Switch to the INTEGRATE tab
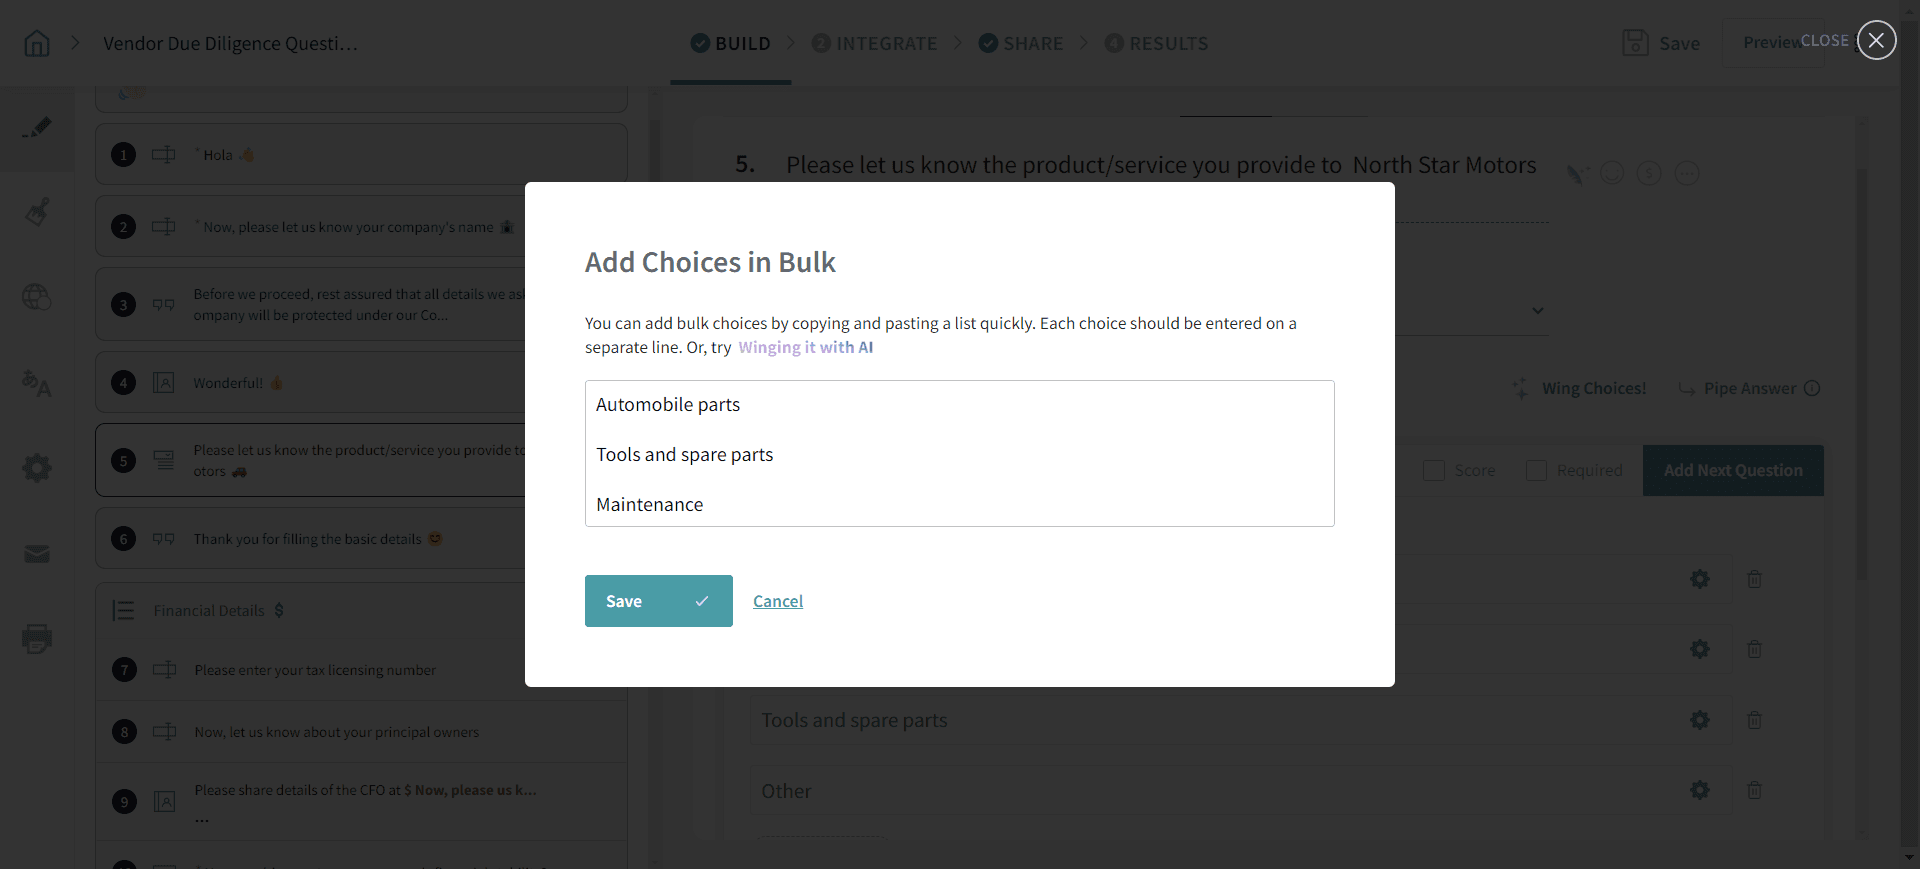Viewport: 1920px width, 869px height. coord(875,43)
